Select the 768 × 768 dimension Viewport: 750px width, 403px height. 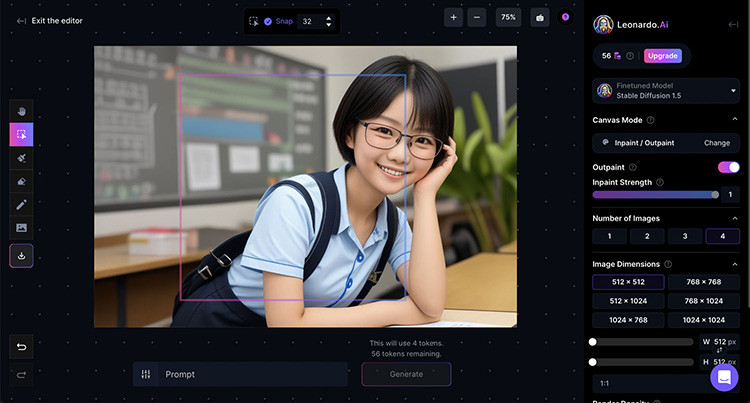tap(704, 282)
